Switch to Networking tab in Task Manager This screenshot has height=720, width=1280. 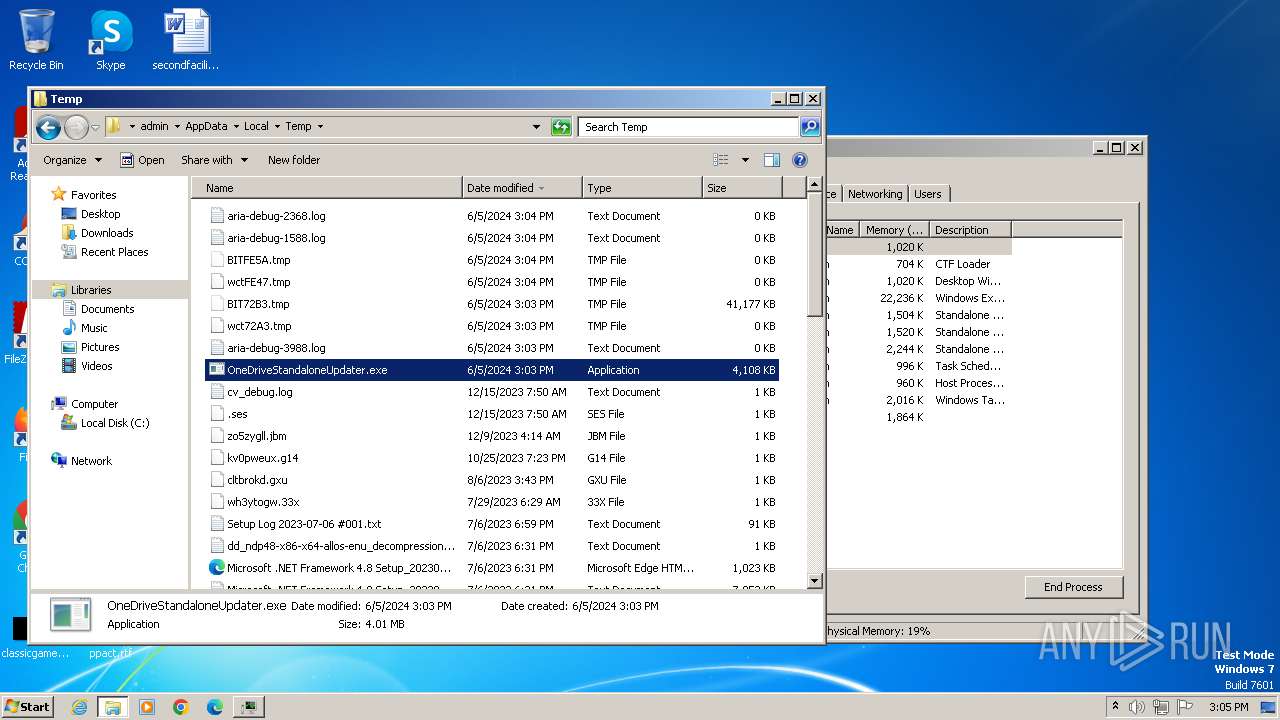[875, 194]
